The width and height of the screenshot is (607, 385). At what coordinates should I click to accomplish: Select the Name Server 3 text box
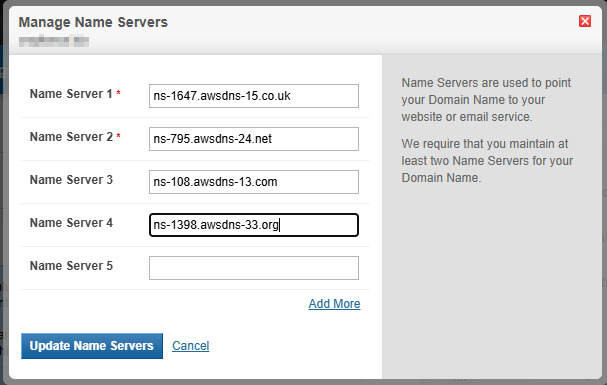(254, 182)
